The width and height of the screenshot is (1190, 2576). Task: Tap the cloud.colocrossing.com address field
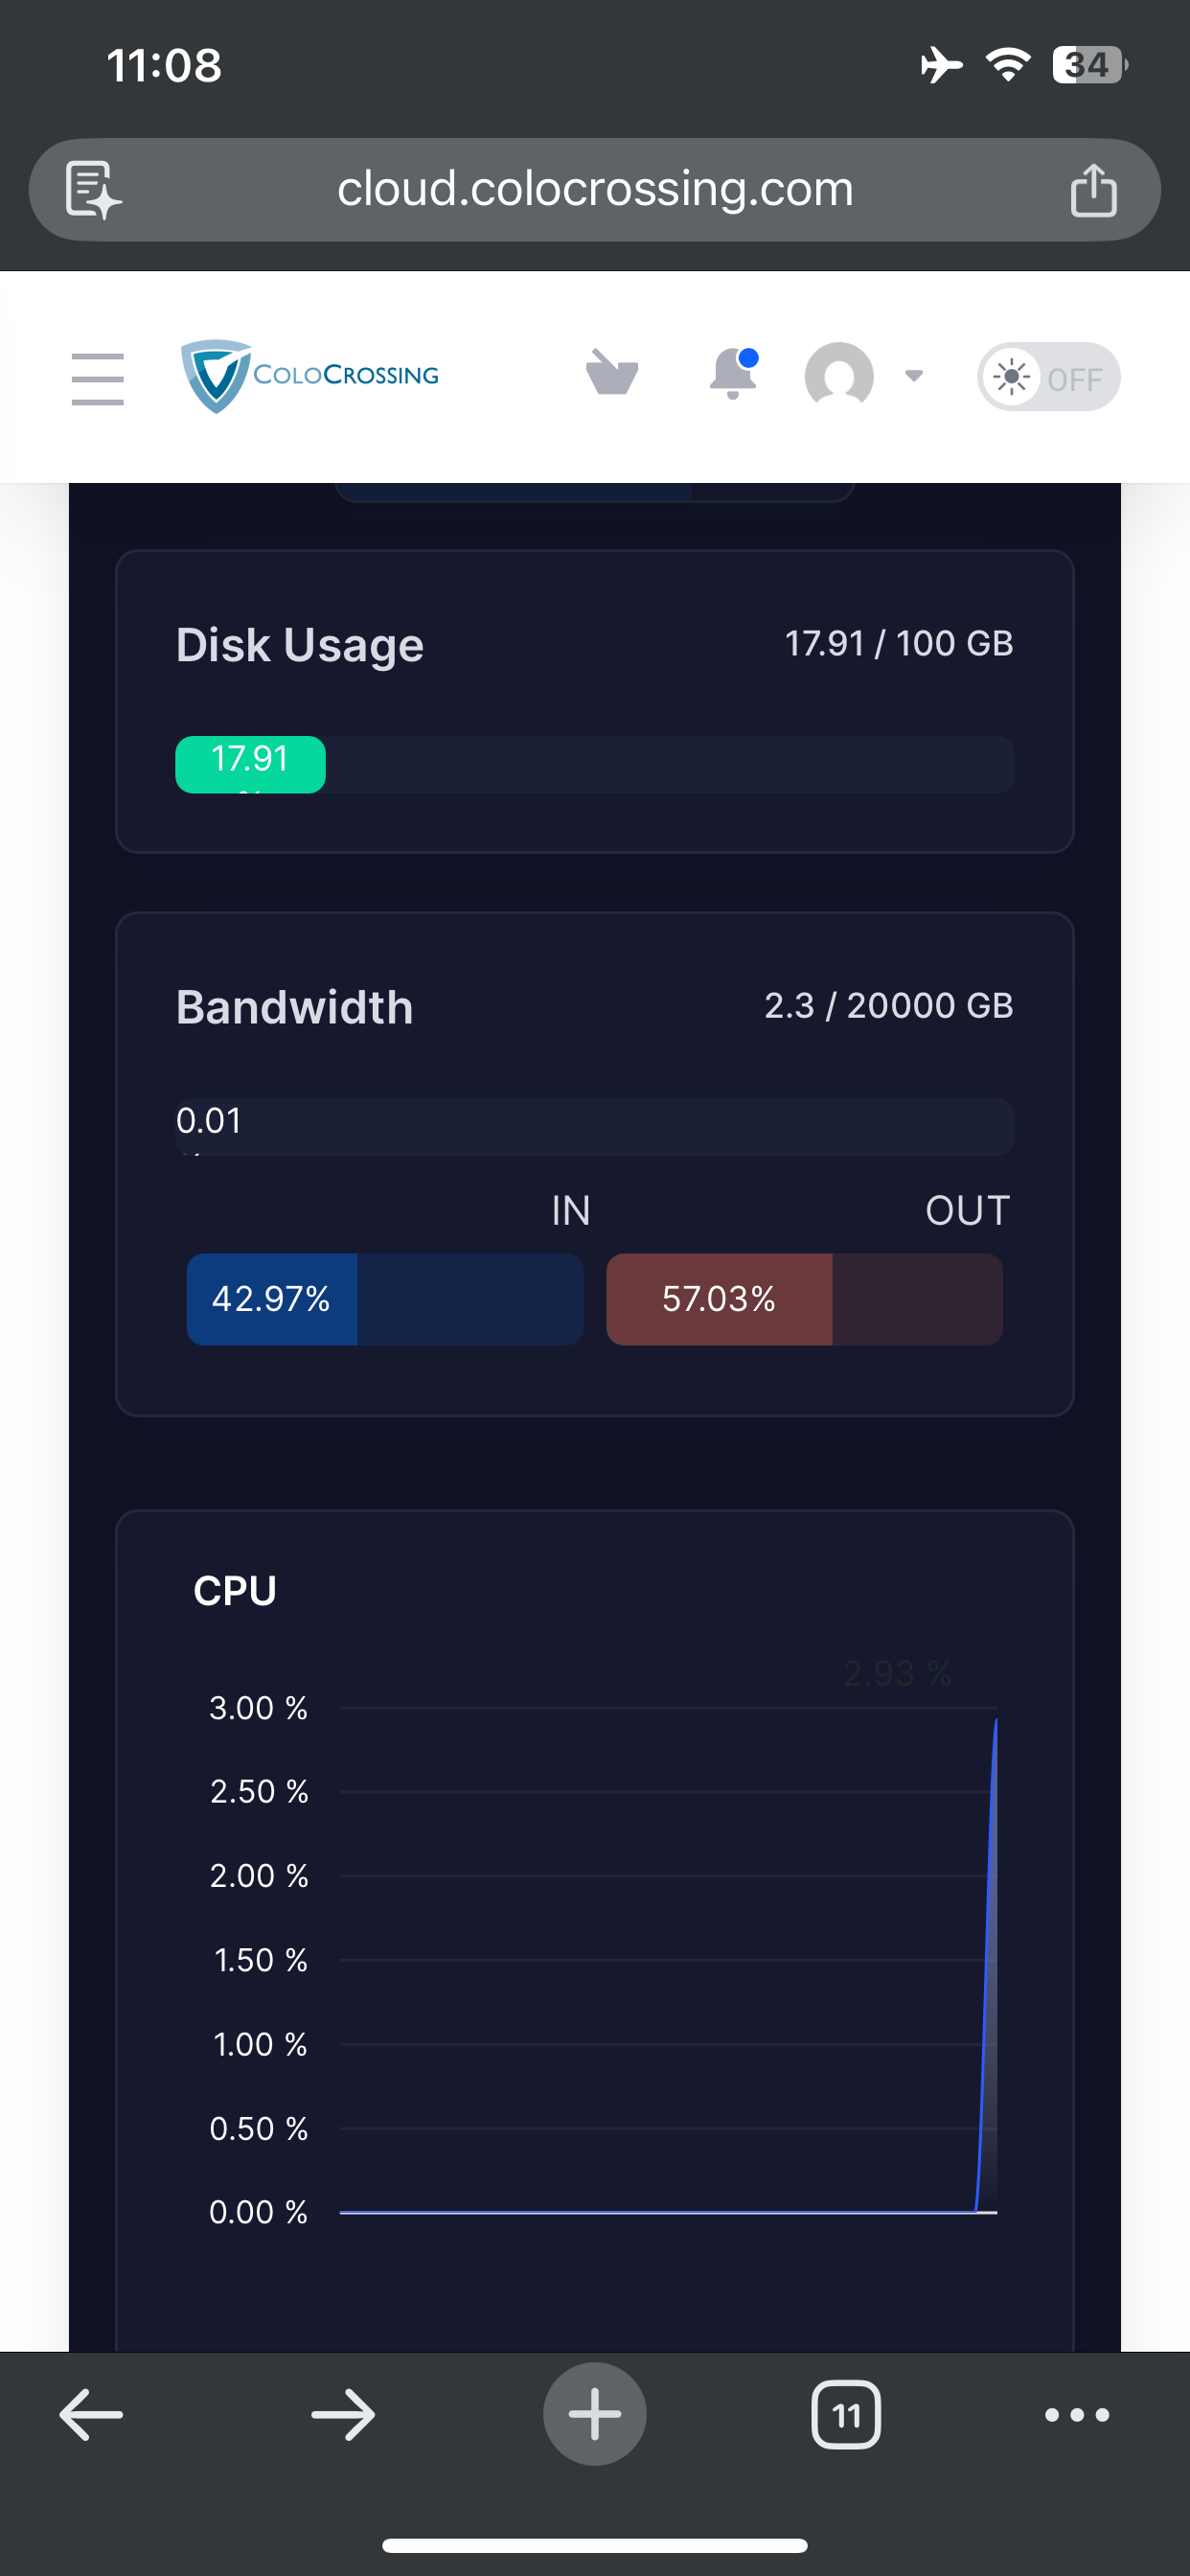click(x=595, y=189)
